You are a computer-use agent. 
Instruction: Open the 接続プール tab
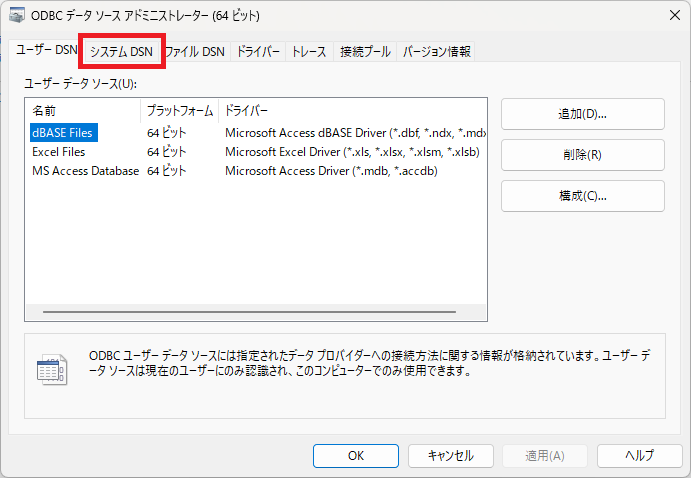(x=365, y=52)
